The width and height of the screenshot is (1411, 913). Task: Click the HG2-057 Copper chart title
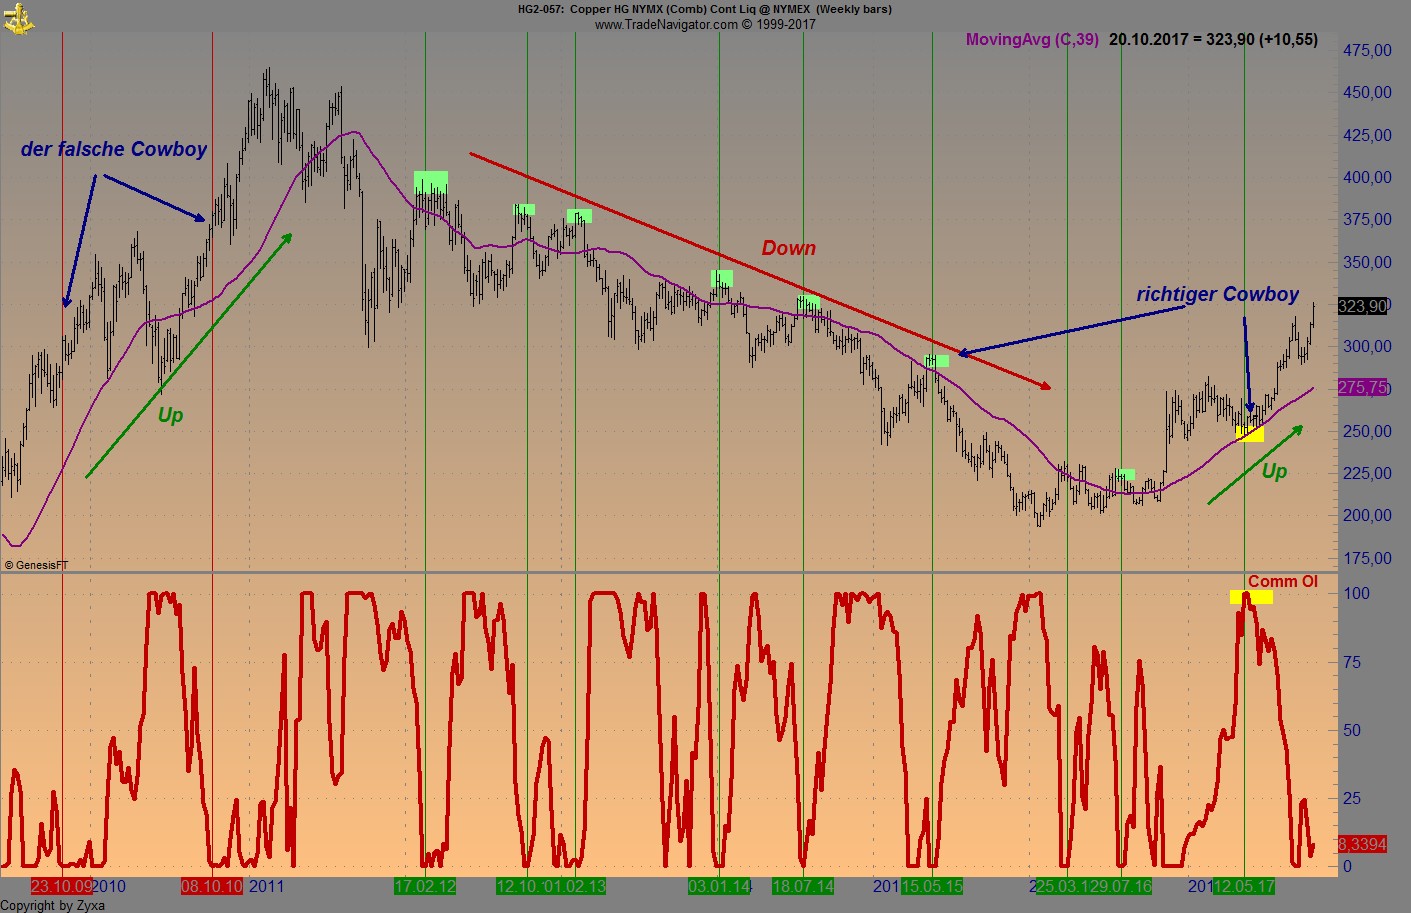point(704,9)
